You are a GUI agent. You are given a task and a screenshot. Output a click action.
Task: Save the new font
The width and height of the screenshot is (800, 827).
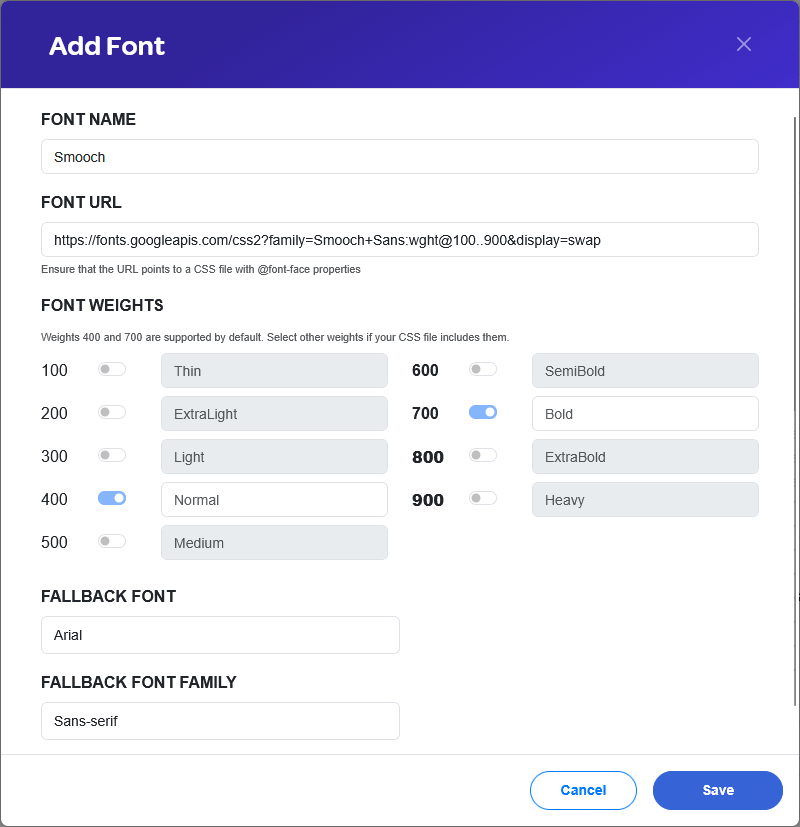tap(718, 790)
